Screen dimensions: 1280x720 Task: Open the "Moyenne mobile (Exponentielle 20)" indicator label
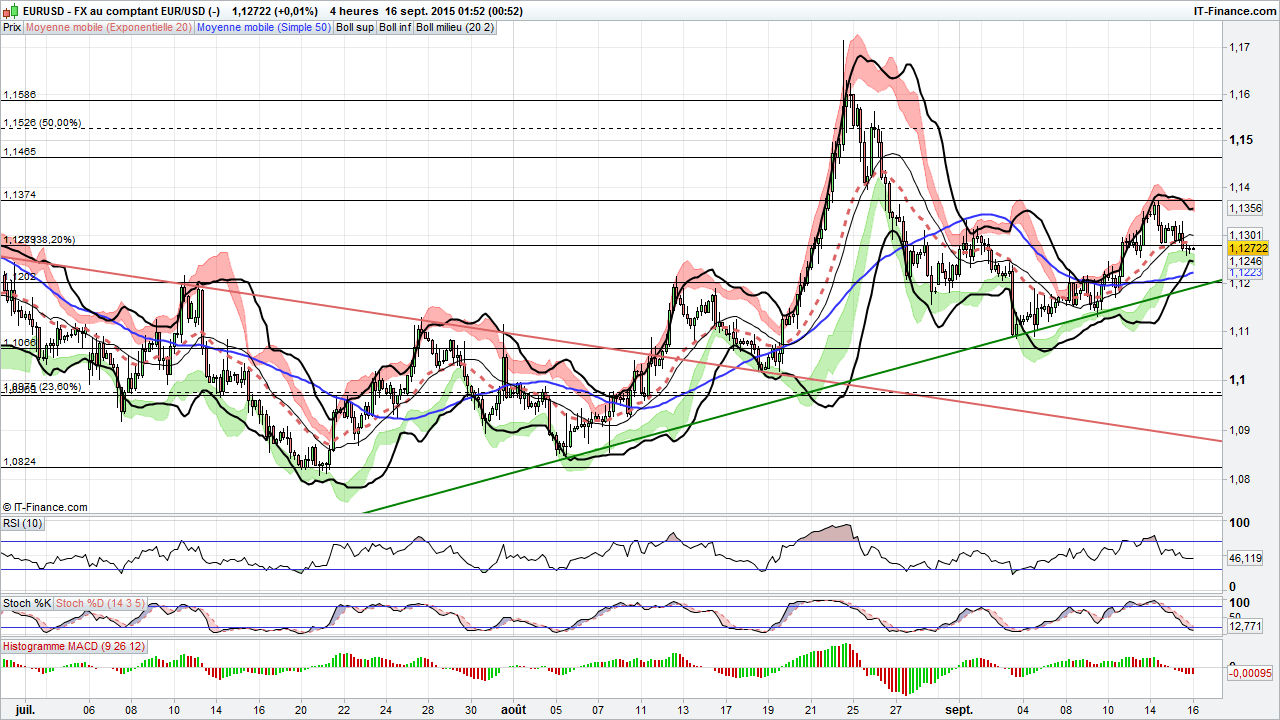tap(110, 27)
